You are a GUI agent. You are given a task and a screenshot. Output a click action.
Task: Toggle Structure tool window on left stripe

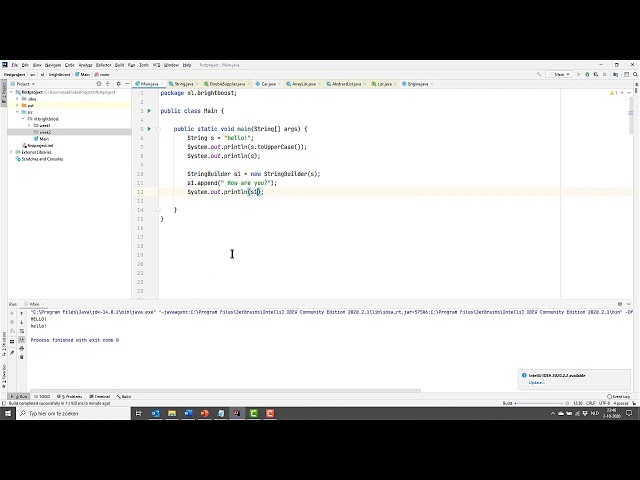click(4, 344)
